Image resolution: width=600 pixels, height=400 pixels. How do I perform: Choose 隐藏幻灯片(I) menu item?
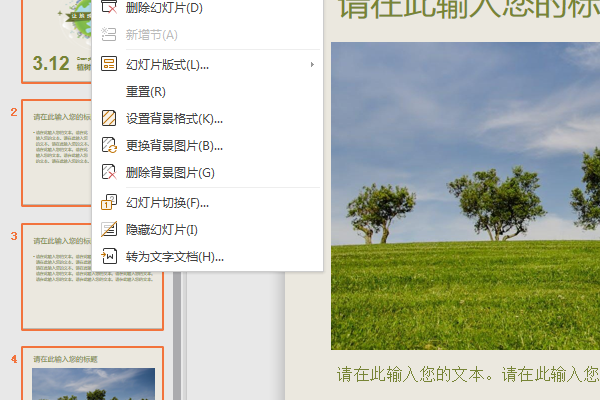pos(207,230)
